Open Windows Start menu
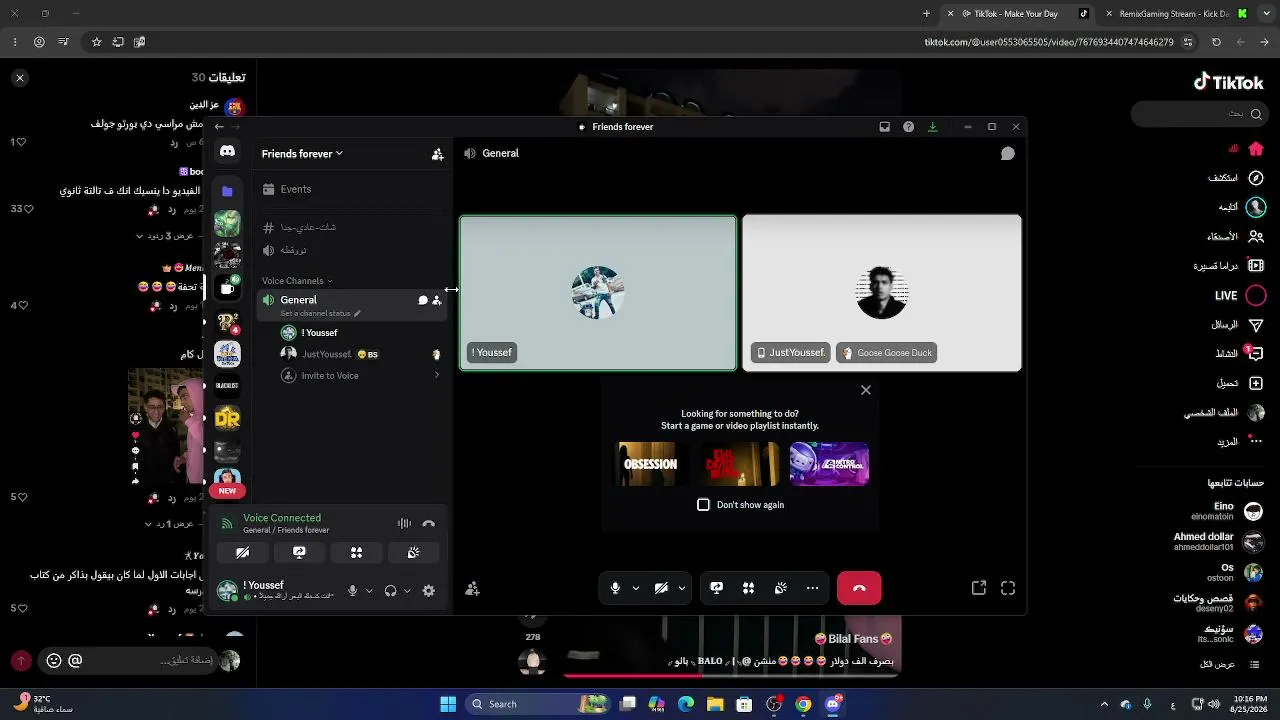This screenshot has height=720, width=1280. [448, 704]
